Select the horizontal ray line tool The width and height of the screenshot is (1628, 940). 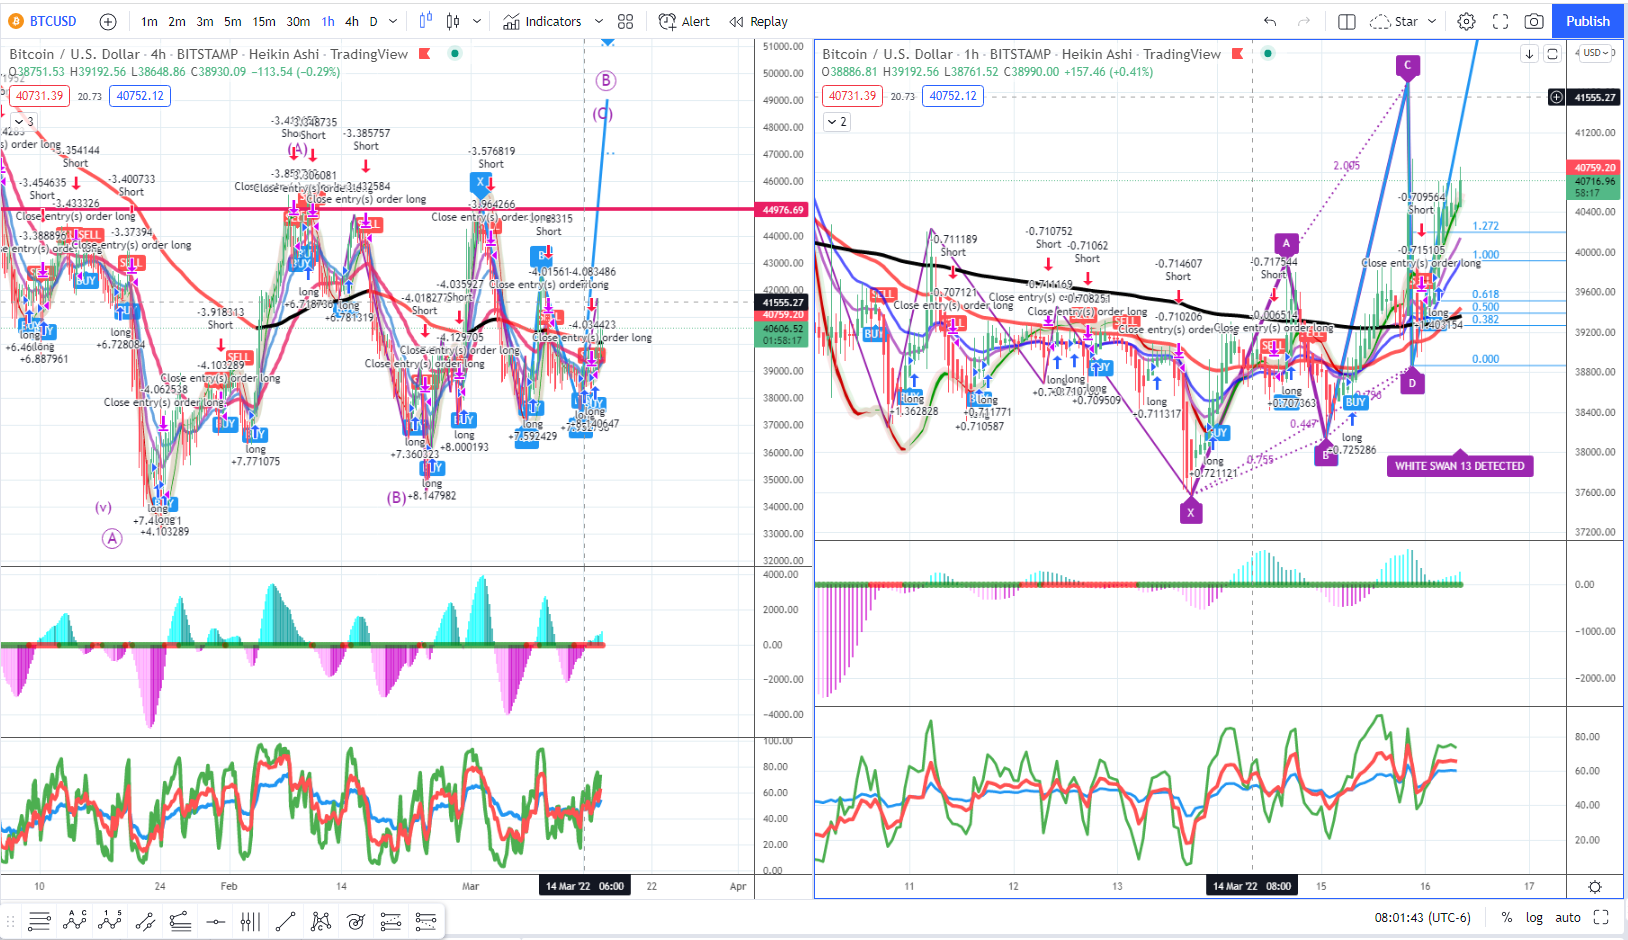(x=215, y=921)
